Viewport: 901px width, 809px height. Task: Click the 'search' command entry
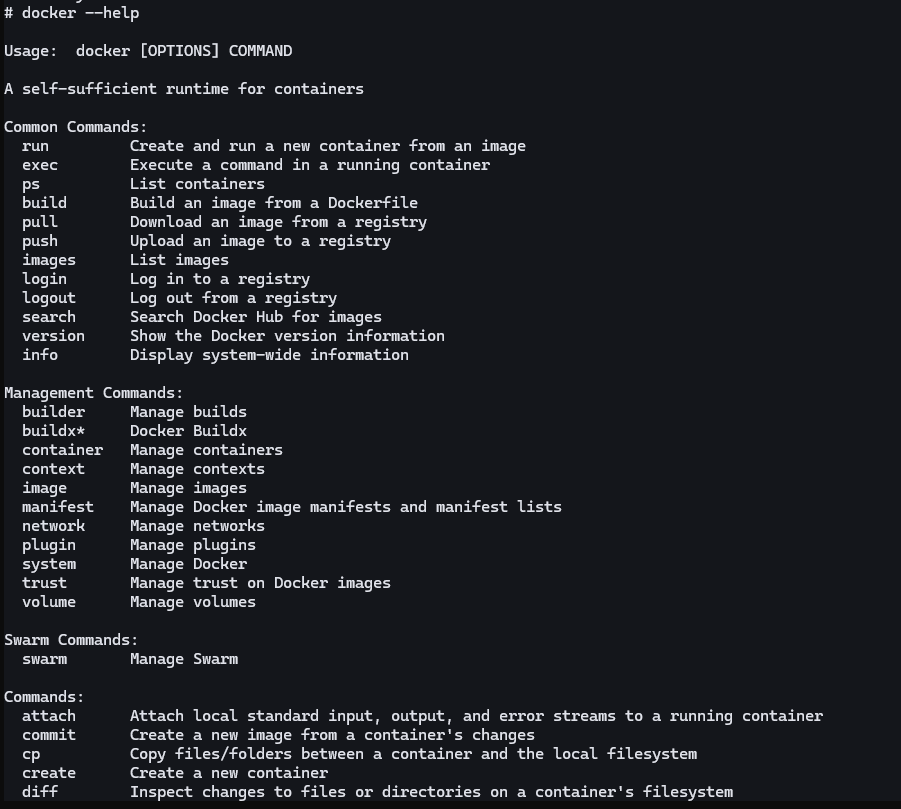[49, 317]
